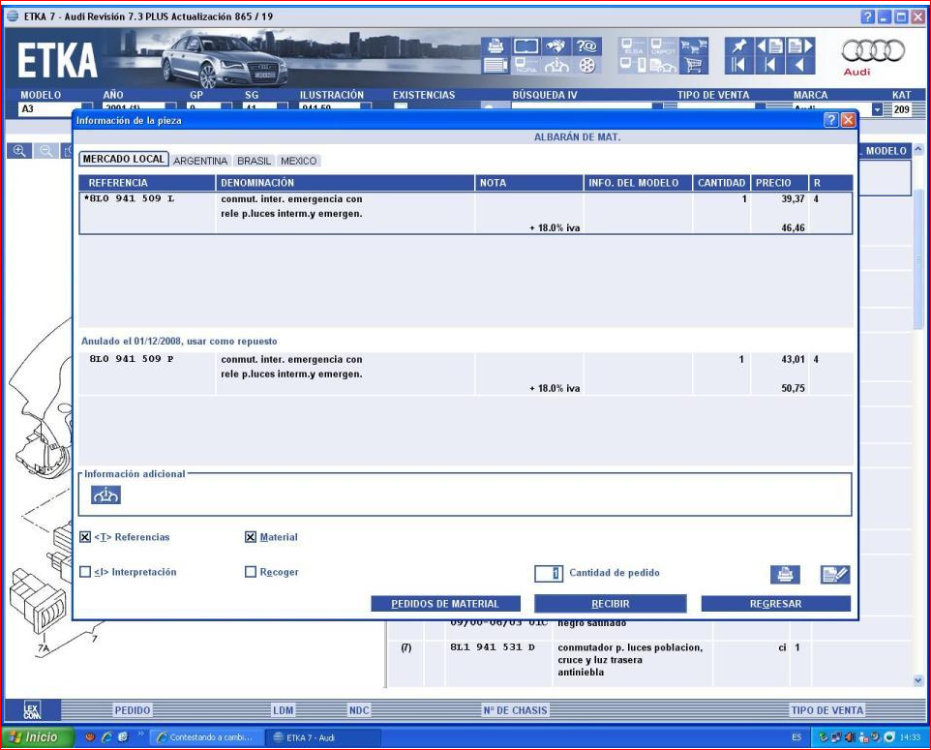Click the pushpin icon in the toolbar
931x750 pixels.
click(739, 46)
